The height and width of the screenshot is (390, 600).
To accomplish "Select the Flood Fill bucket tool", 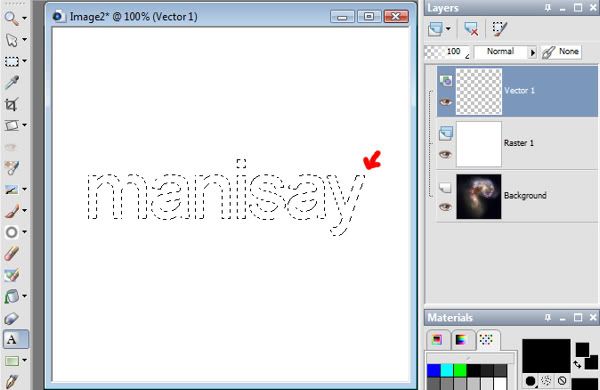I will (11, 296).
